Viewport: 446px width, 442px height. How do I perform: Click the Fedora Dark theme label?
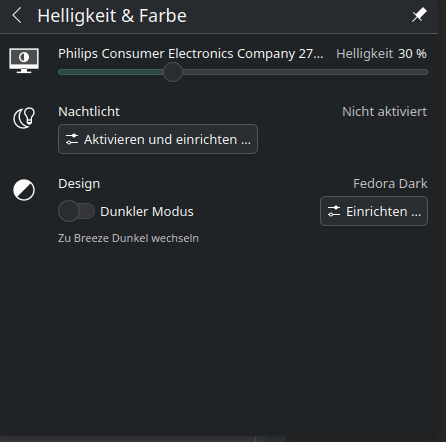point(390,184)
